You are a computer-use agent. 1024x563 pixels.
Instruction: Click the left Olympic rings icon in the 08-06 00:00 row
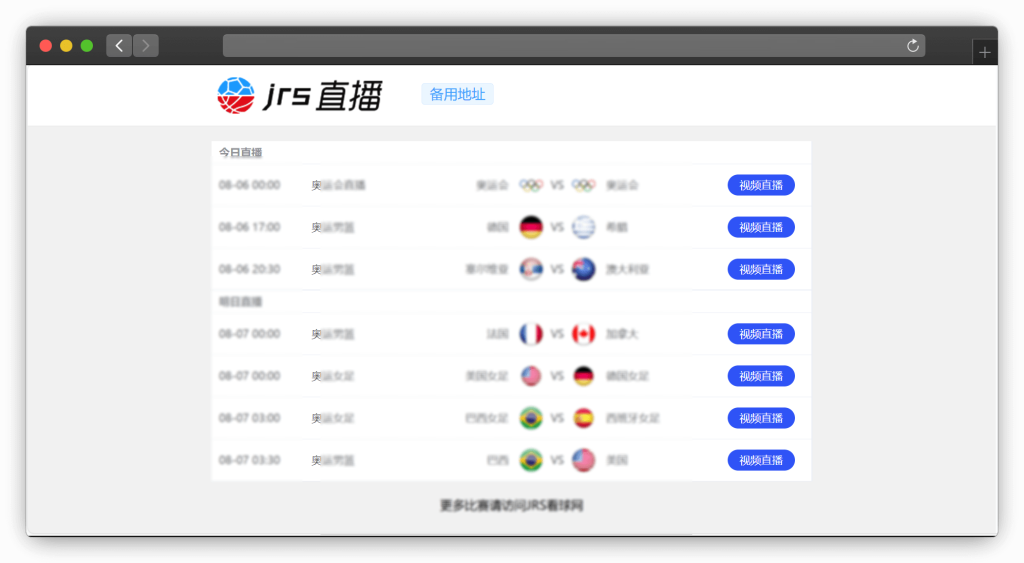tap(531, 185)
